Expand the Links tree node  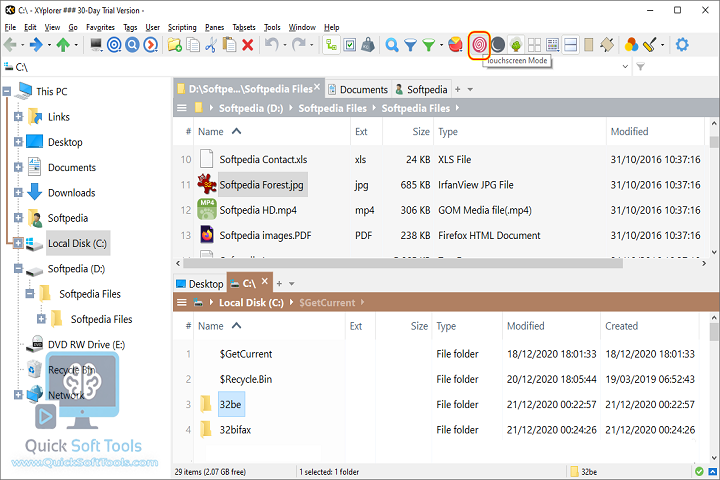(x=18, y=117)
